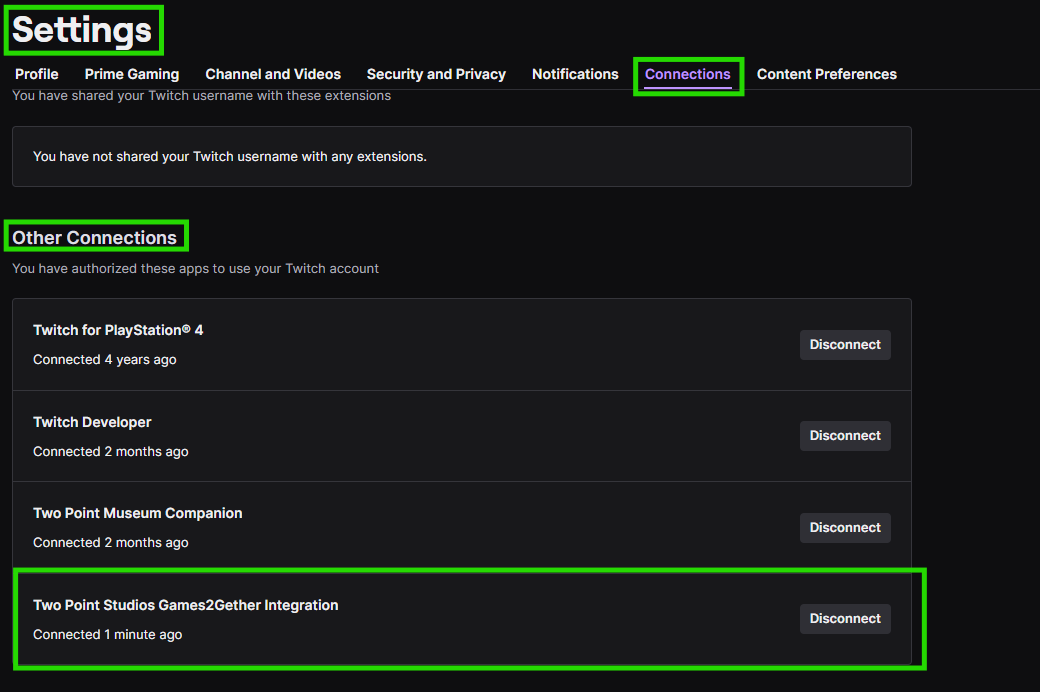Image resolution: width=1040 pixels, height=692 pixels.
Task: Open the Channel and Videos tab
Action: point(273,74)
